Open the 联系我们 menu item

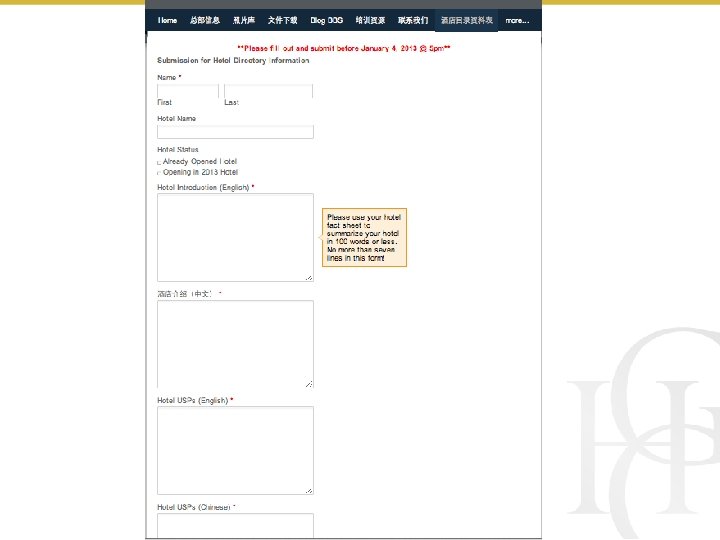point(413,20)
